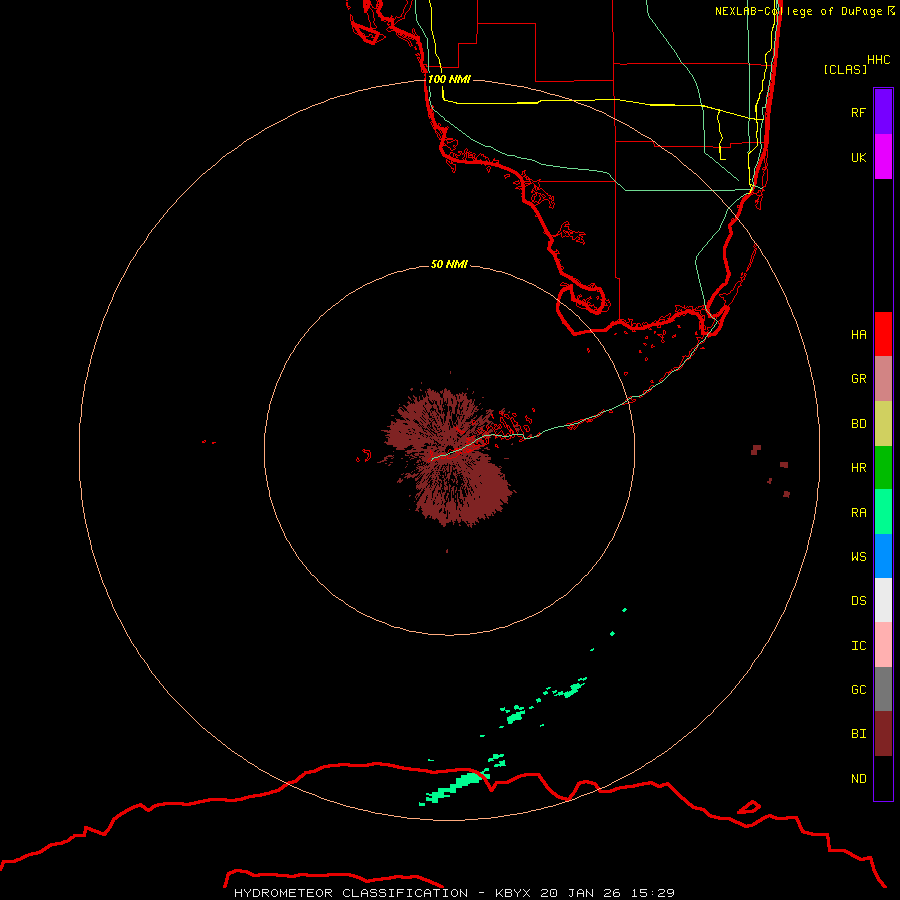This screenshot has height=900, width=900.
Task: Click the ND black legend swatch
Action: pos(883,778)
